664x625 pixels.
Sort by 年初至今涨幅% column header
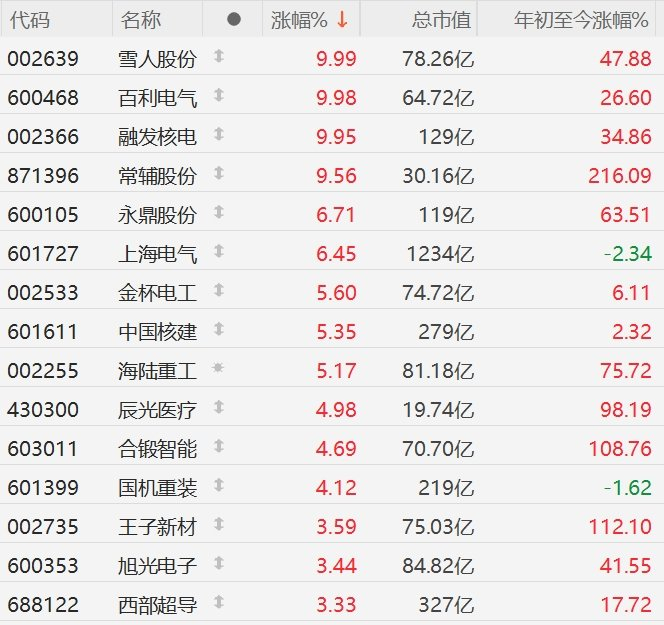581,20
